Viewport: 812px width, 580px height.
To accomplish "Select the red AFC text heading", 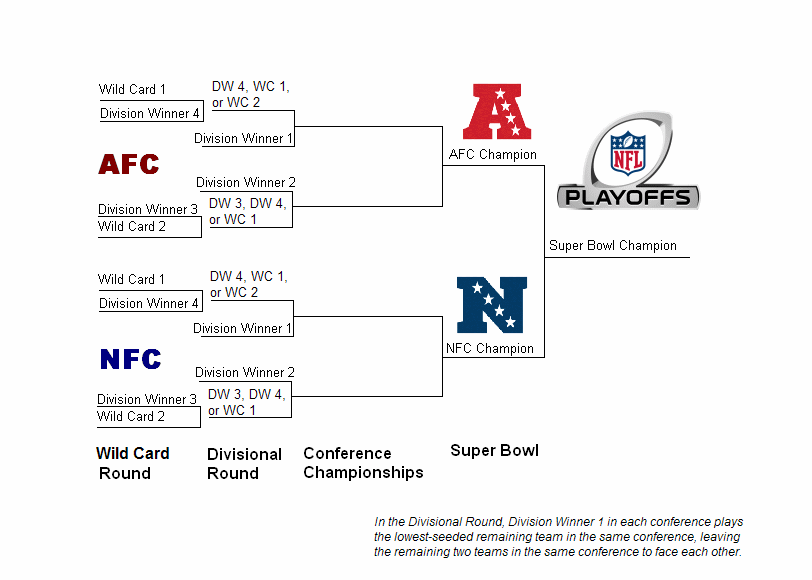I will coord(129,164).
